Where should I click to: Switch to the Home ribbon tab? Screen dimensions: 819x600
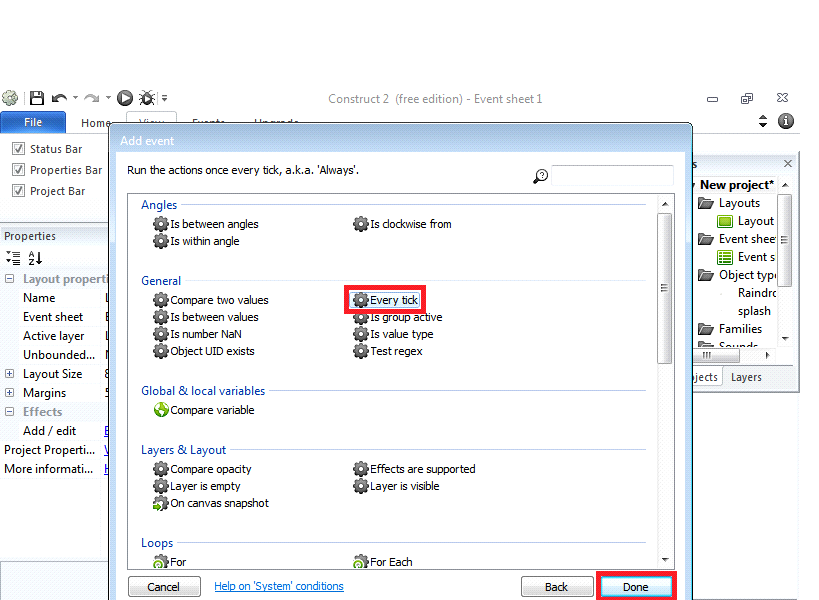point(95,123)
